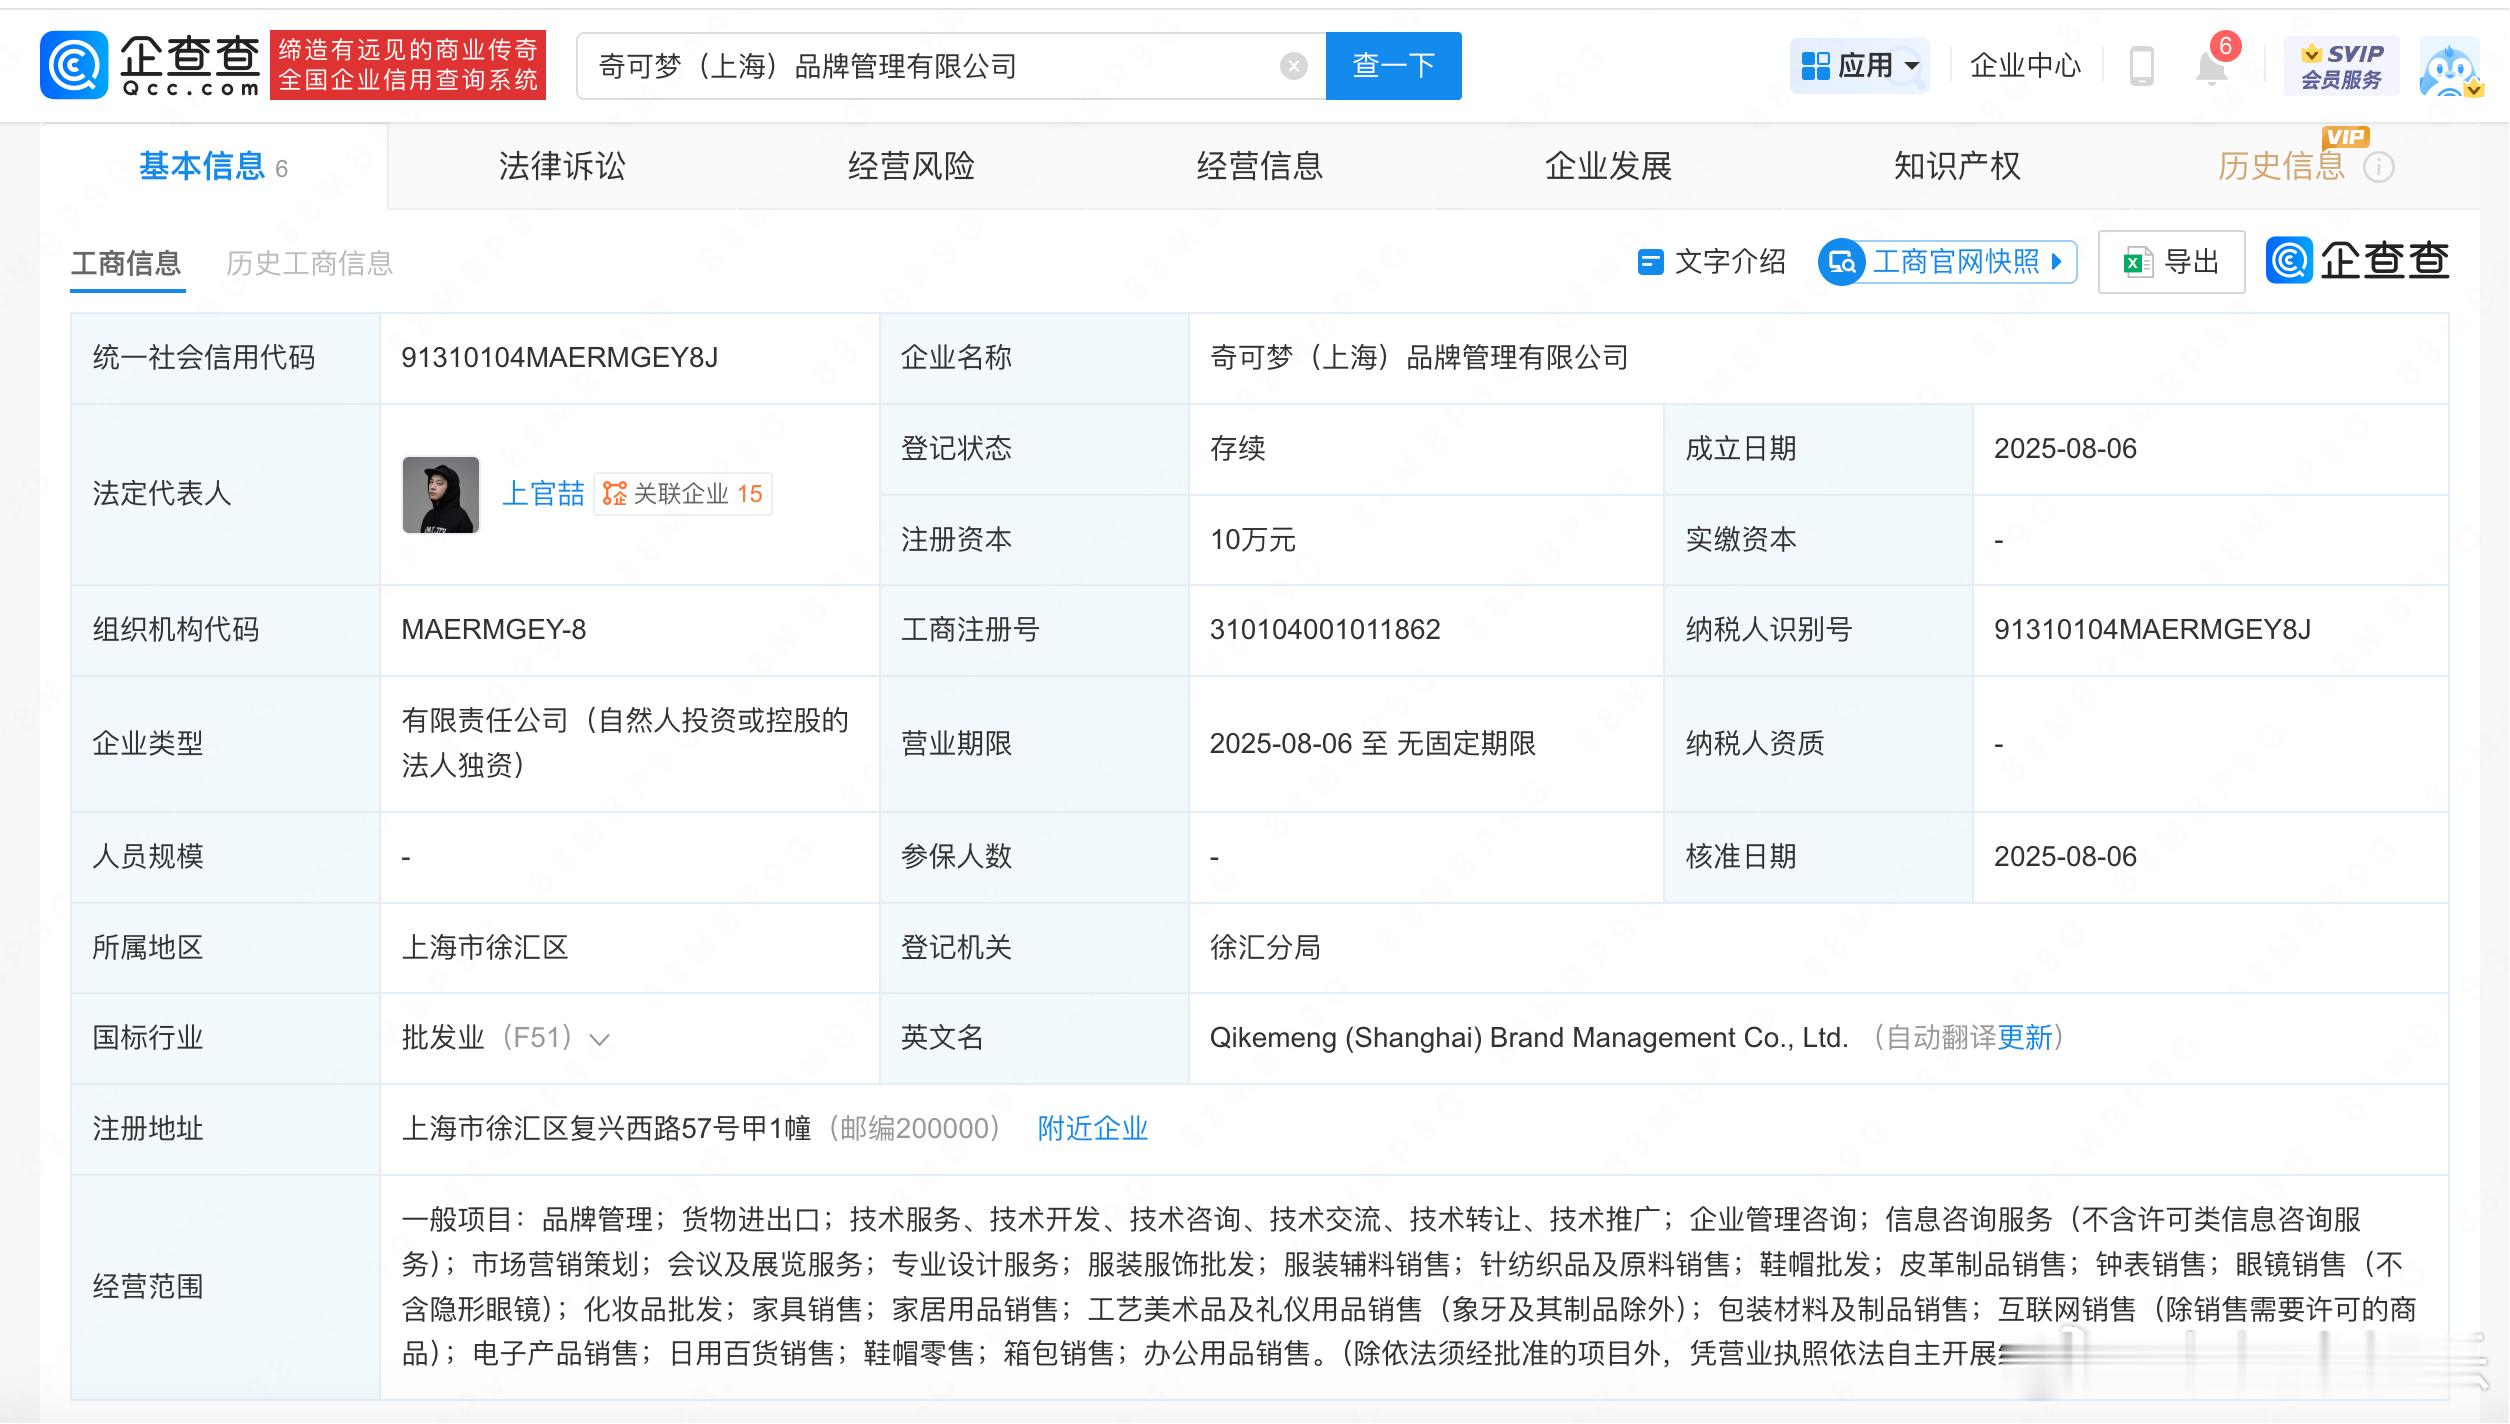
Task: Click company name 奇可梦（上海）品牌管理有限公司 in table
Action: pyautogui.click(x=1419, y=358)
